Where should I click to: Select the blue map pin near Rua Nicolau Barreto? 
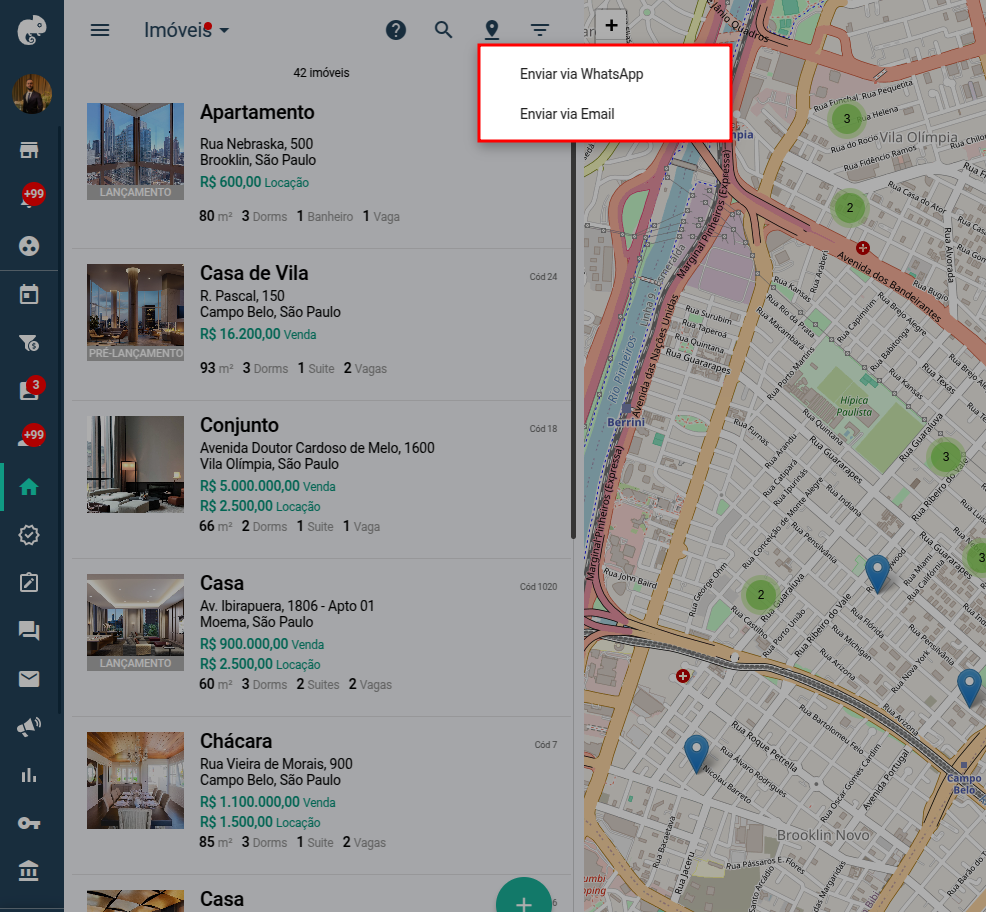[696, 754]
